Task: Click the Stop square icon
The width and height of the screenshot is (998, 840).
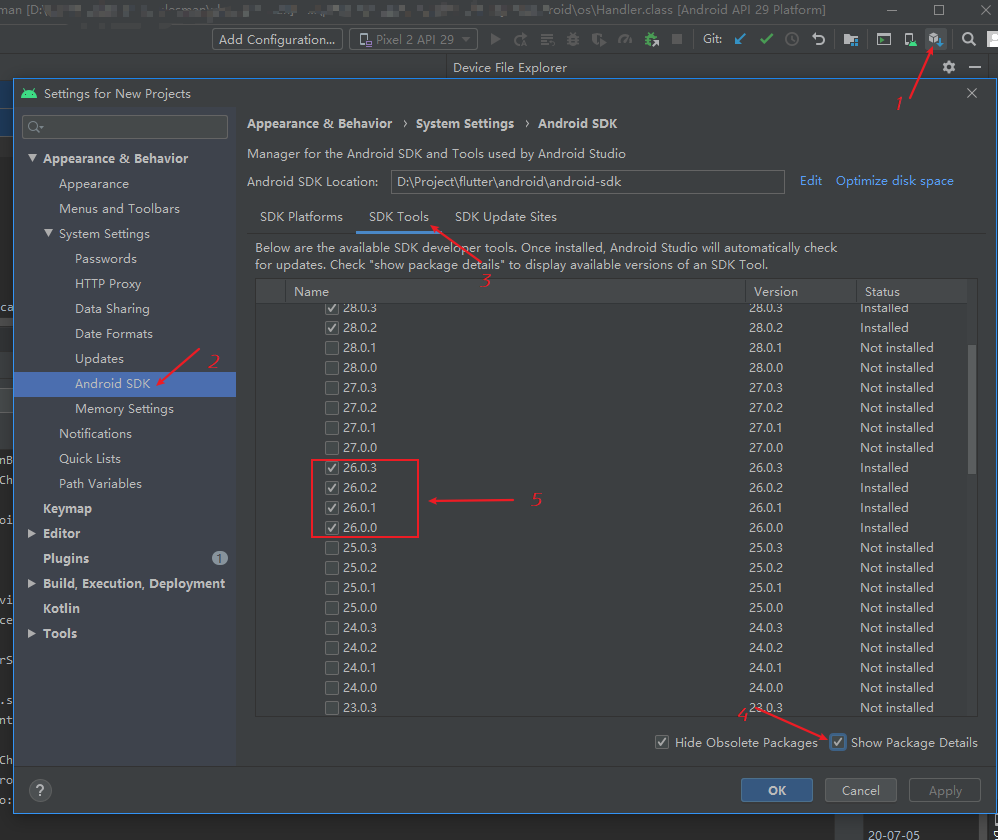Action: [677, 39]
